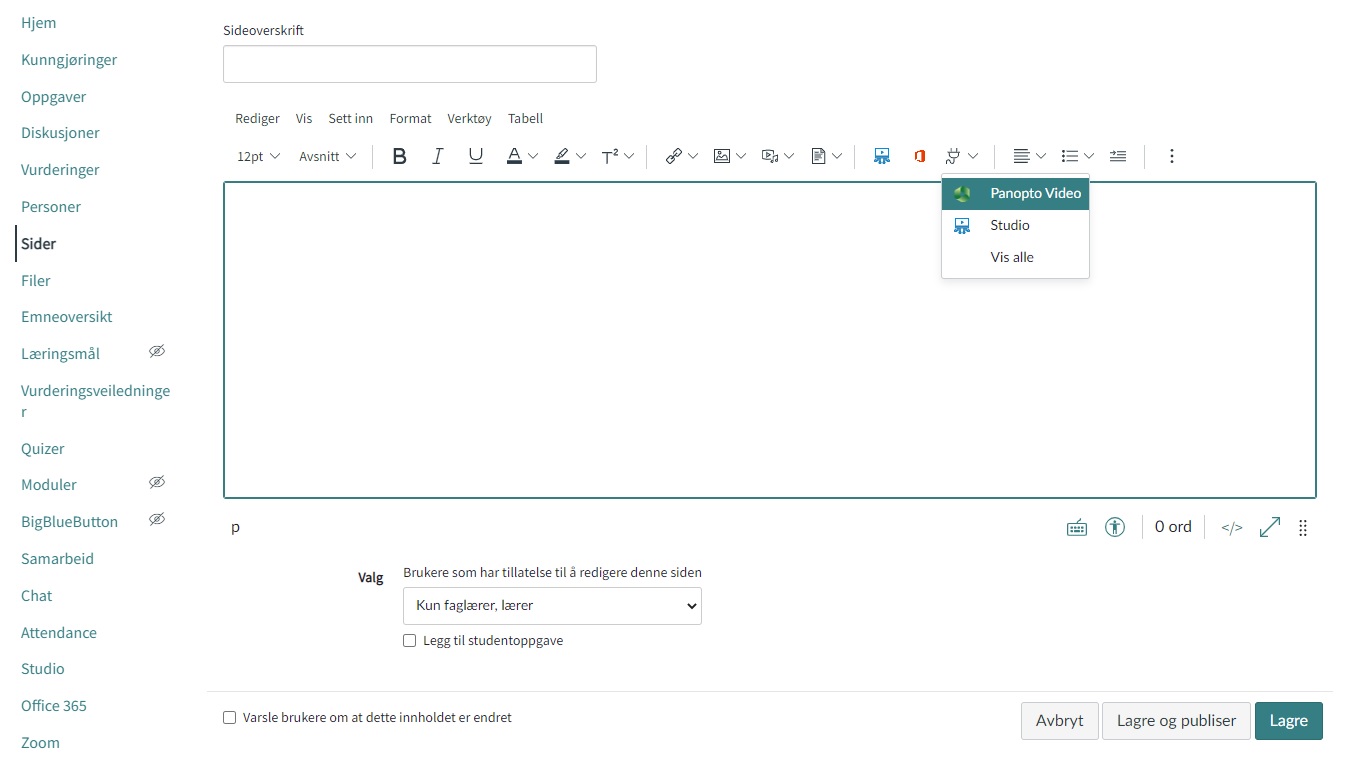Insert a link with the chain icon
Screen dimensions: 1347x772
click(x=674, y=156)
